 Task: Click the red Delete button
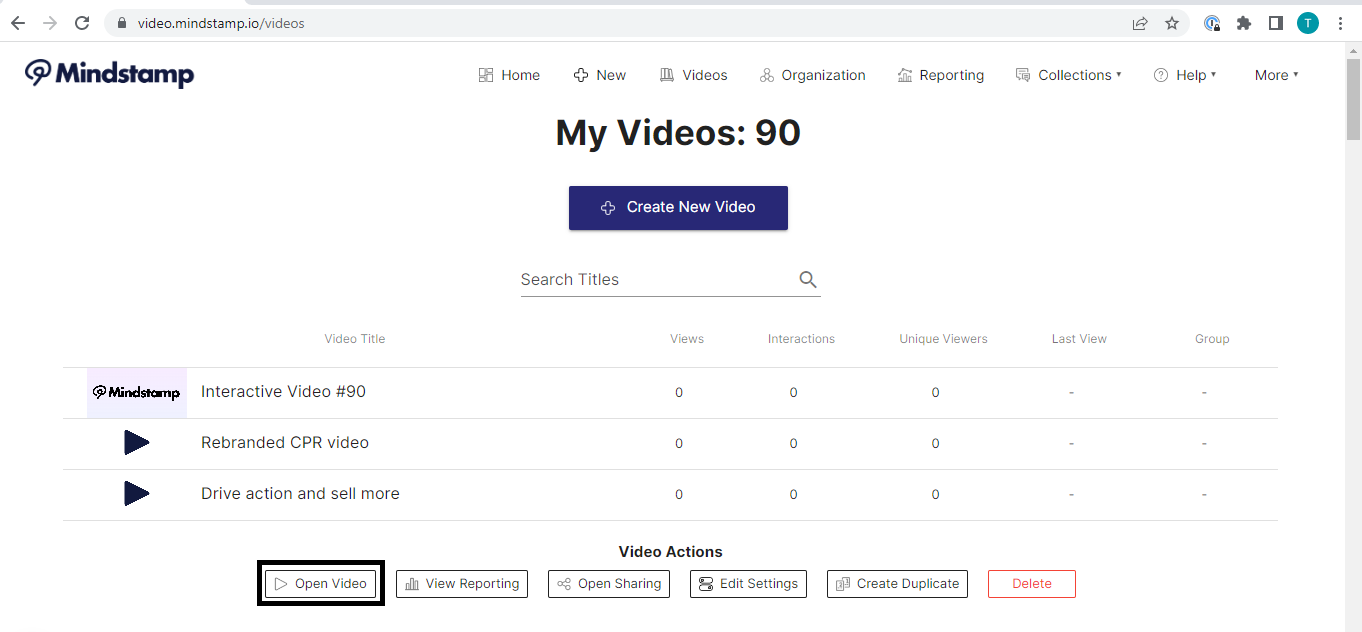(x=1031, y=584)
